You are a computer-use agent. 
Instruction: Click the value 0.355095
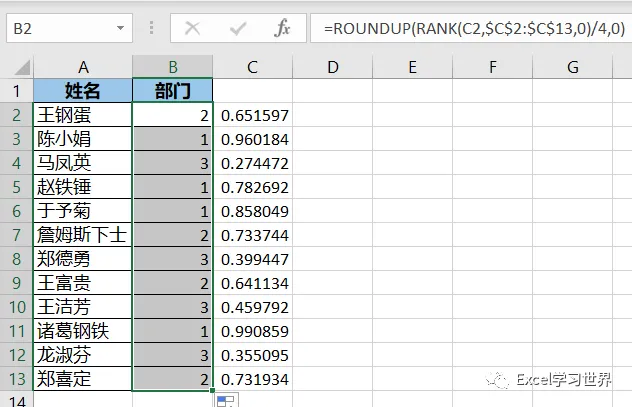253,355
